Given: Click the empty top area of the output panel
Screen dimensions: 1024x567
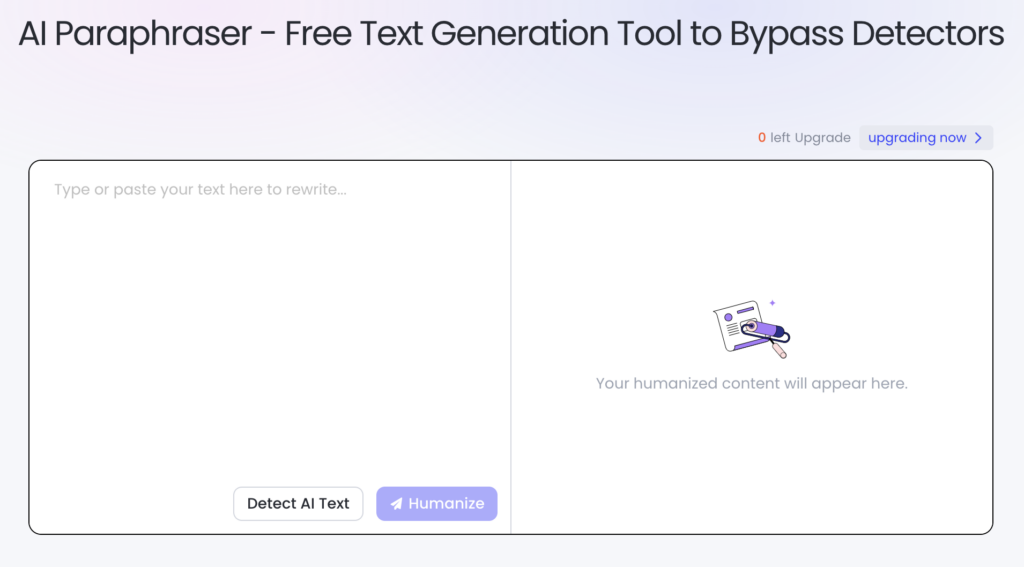Looking at the screenshot, I should 752,220.
